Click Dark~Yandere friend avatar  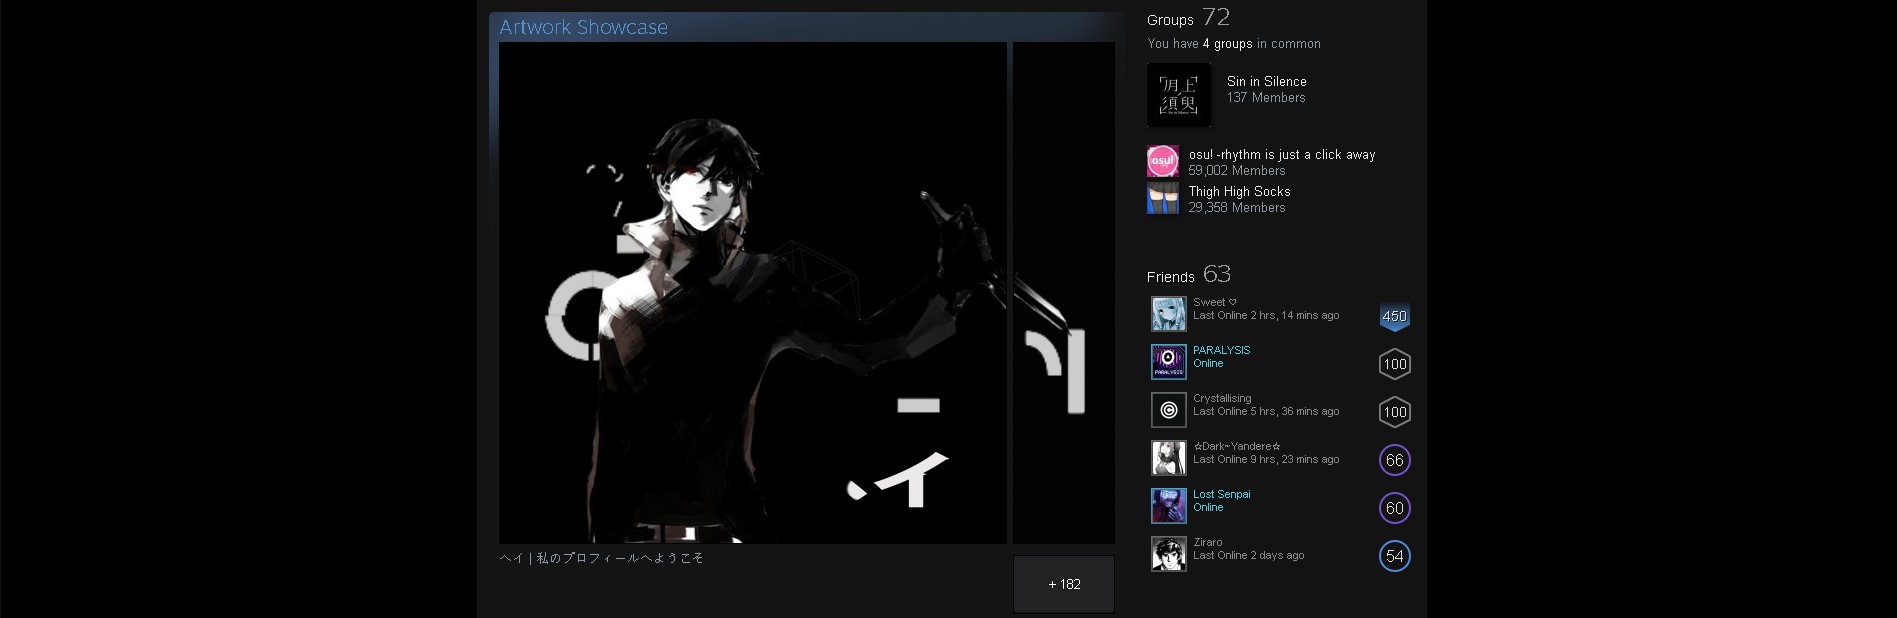[1168, 458]
